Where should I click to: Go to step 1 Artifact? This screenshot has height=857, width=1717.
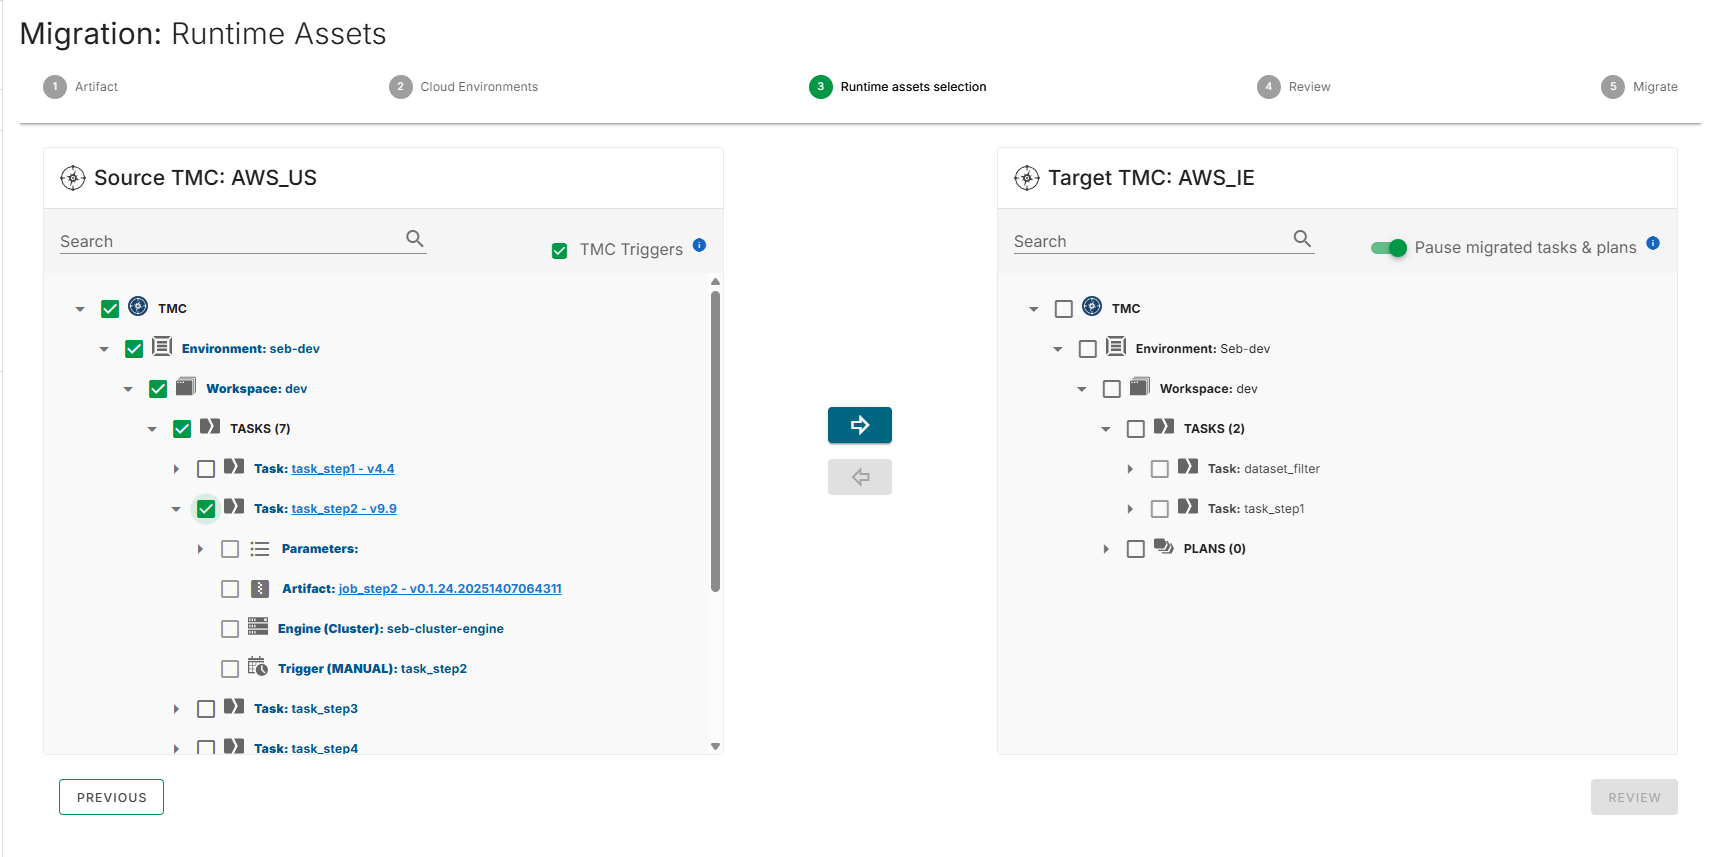pos(80,87)
